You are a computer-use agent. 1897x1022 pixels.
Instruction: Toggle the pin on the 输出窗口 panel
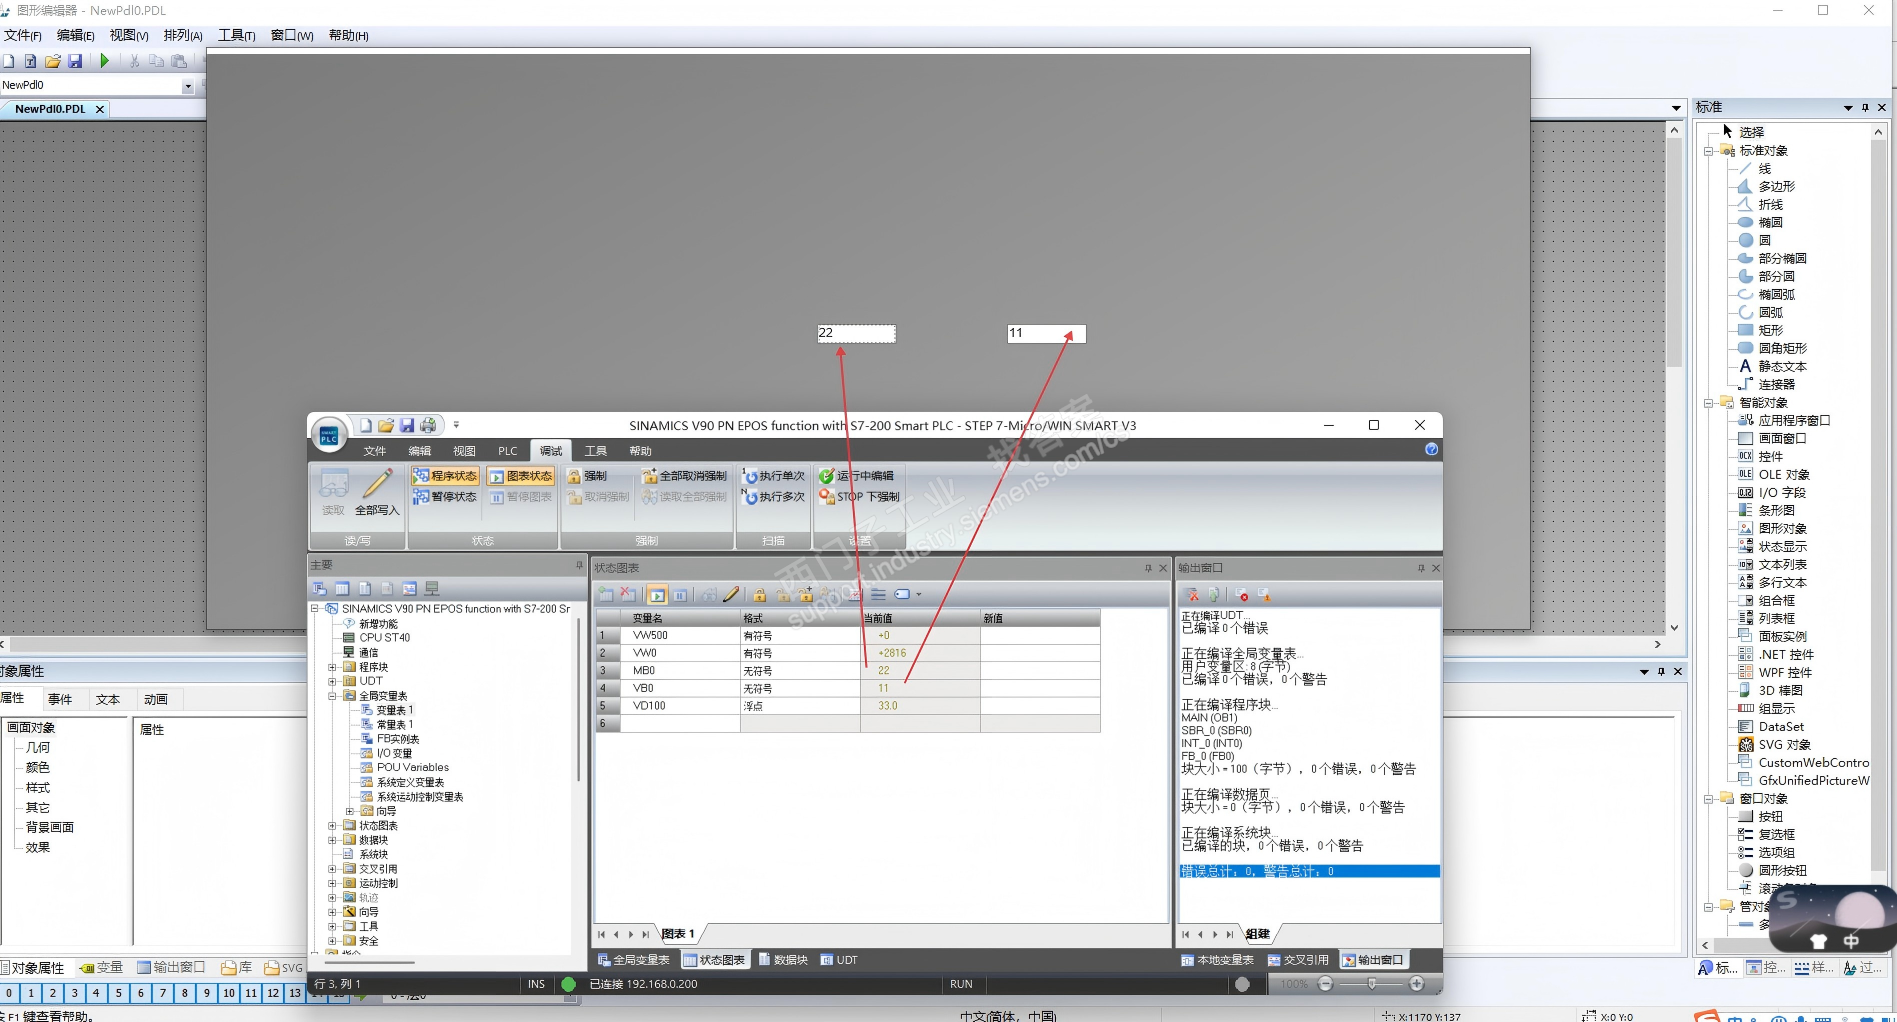(x=1421, y=568)
